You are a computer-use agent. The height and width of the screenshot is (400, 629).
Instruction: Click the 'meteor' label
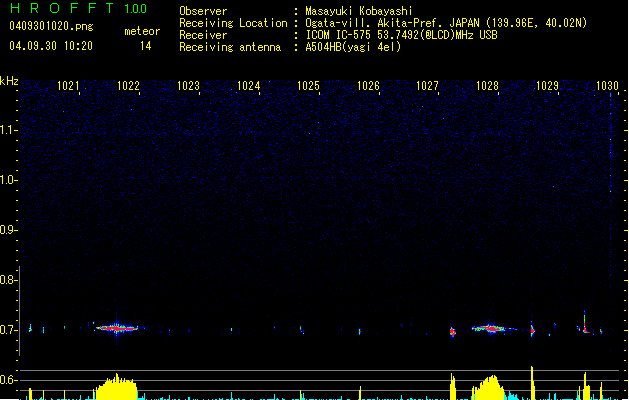142,31
